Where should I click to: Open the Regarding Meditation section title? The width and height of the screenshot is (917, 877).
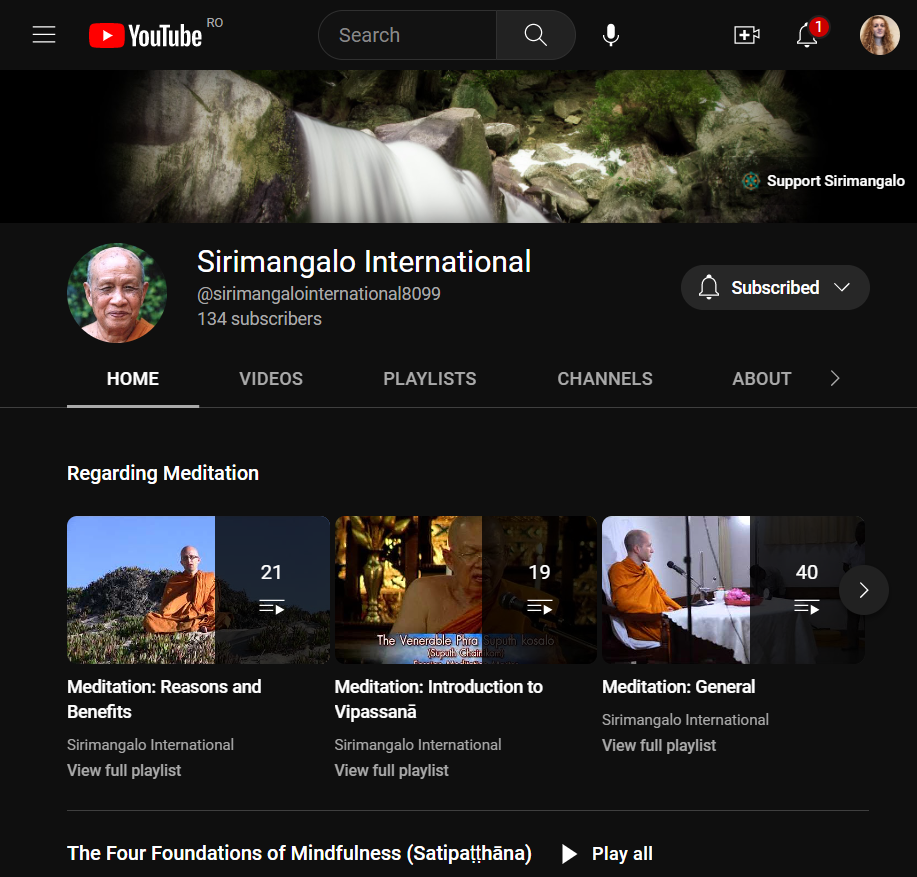pos(163,473)
